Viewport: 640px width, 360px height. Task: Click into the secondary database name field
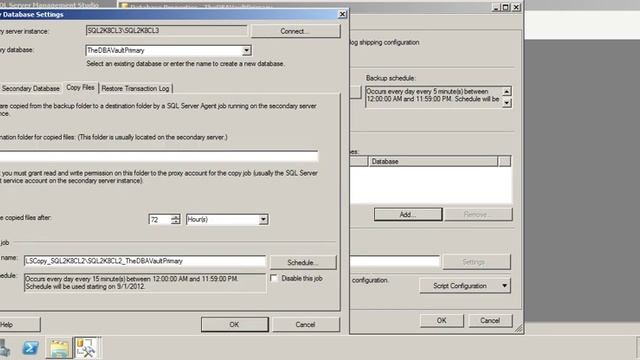pyautogui.click(x=164, y=51)
